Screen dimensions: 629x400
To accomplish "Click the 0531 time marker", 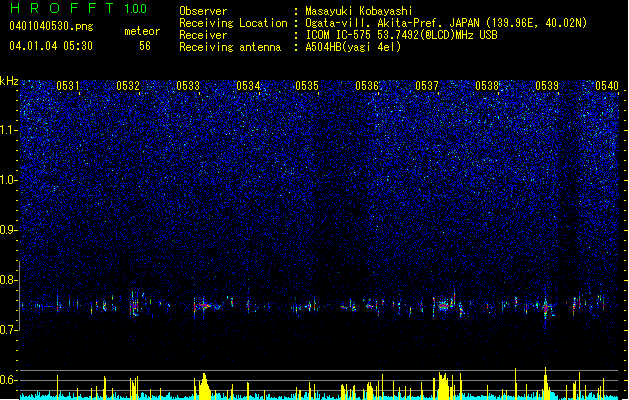I will (68, 86).
